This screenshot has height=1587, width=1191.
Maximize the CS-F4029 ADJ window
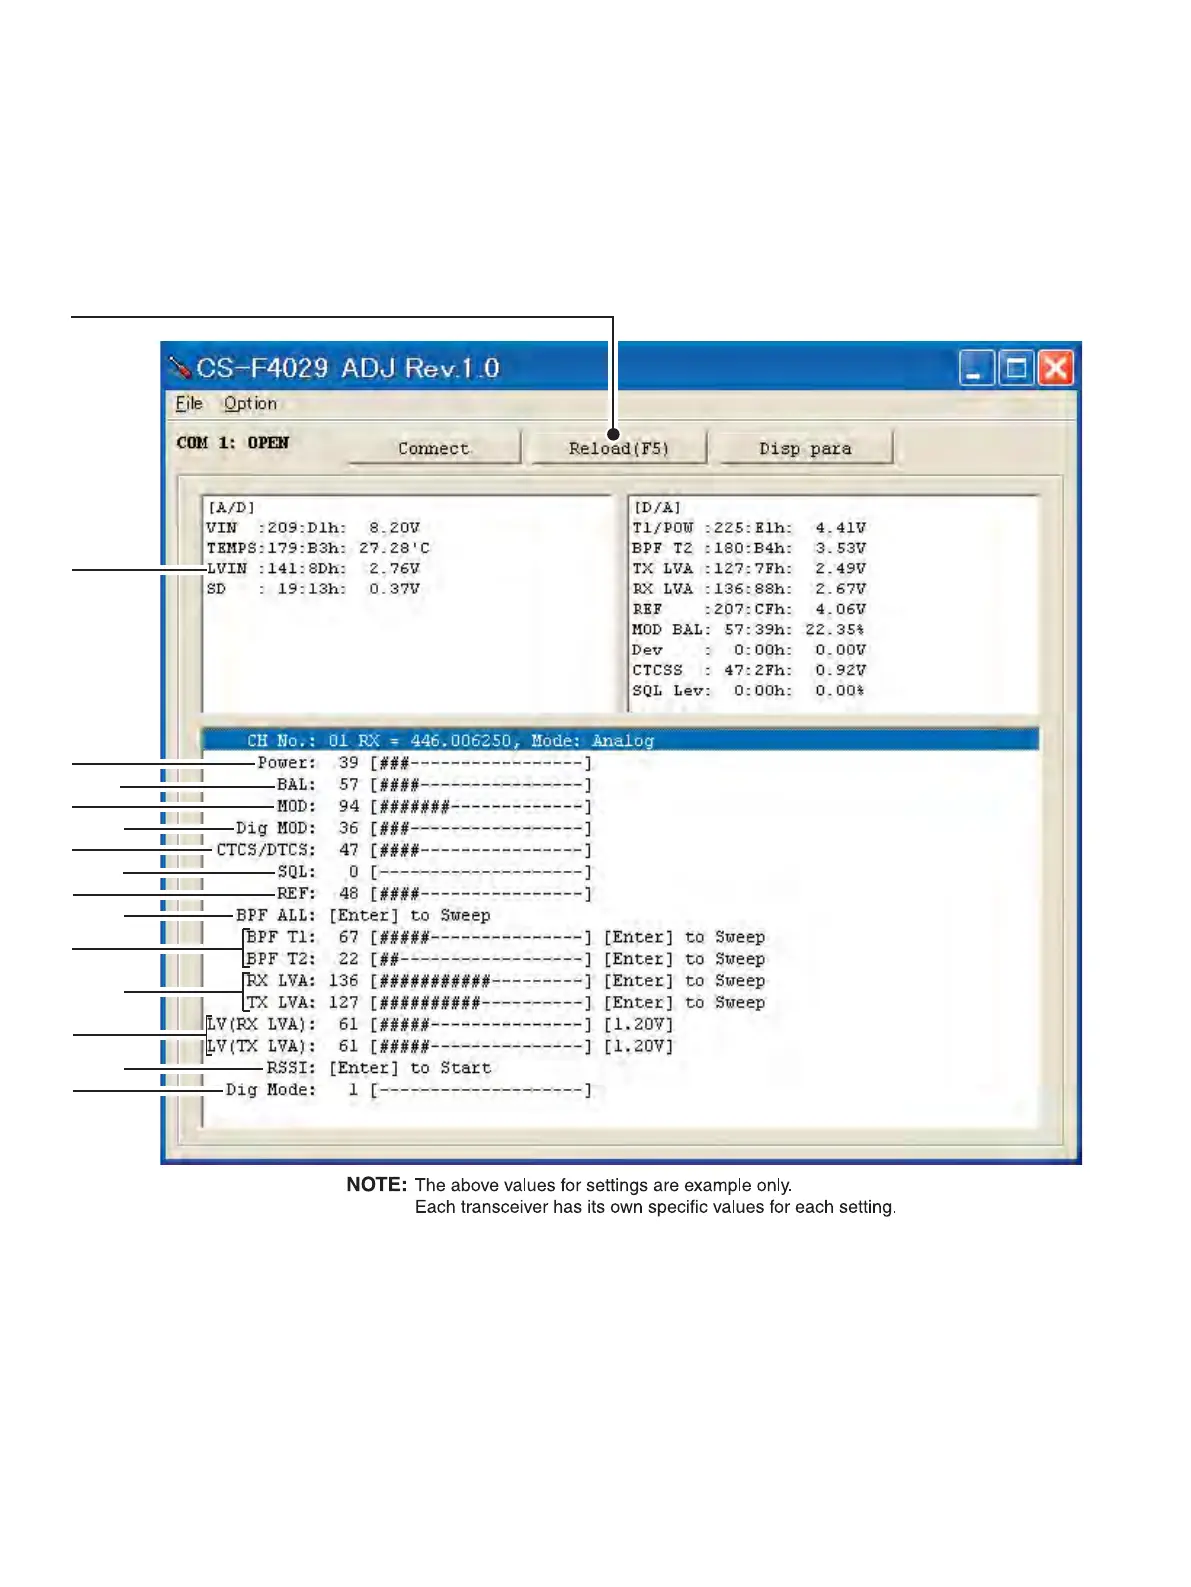tap(1016, 368)
